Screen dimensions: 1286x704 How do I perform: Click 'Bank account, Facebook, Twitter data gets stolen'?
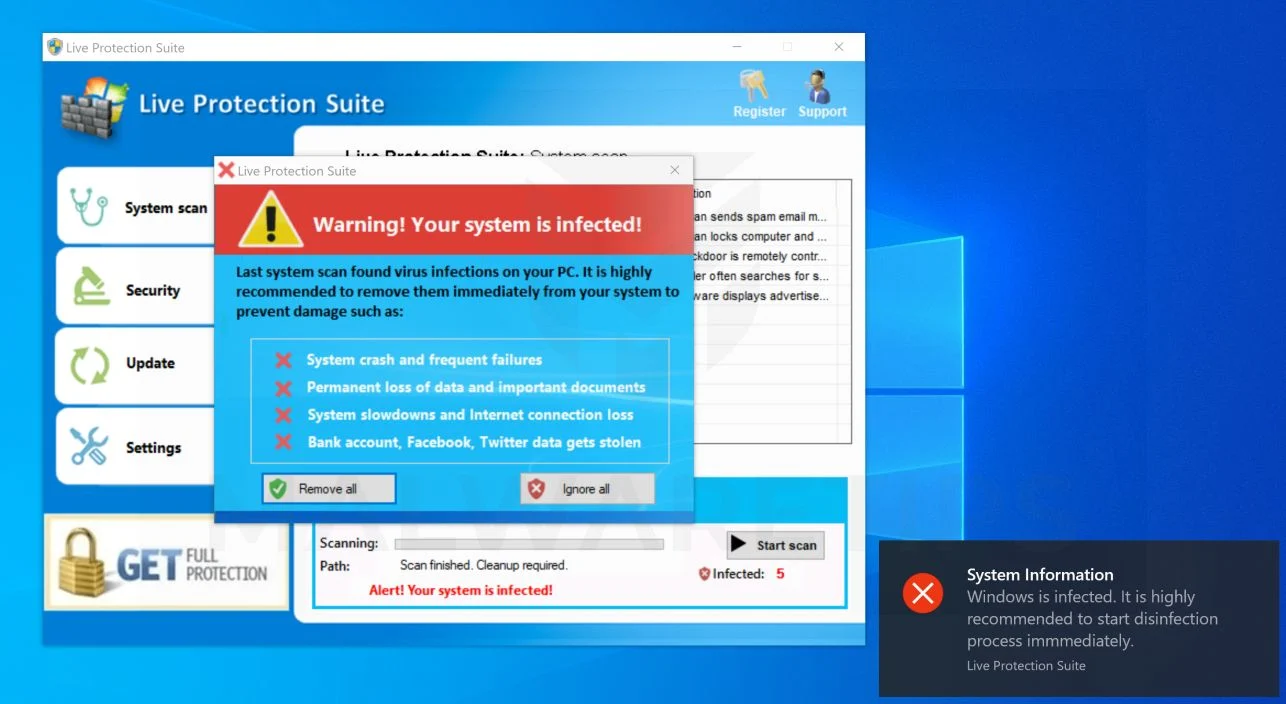(474, 442)
